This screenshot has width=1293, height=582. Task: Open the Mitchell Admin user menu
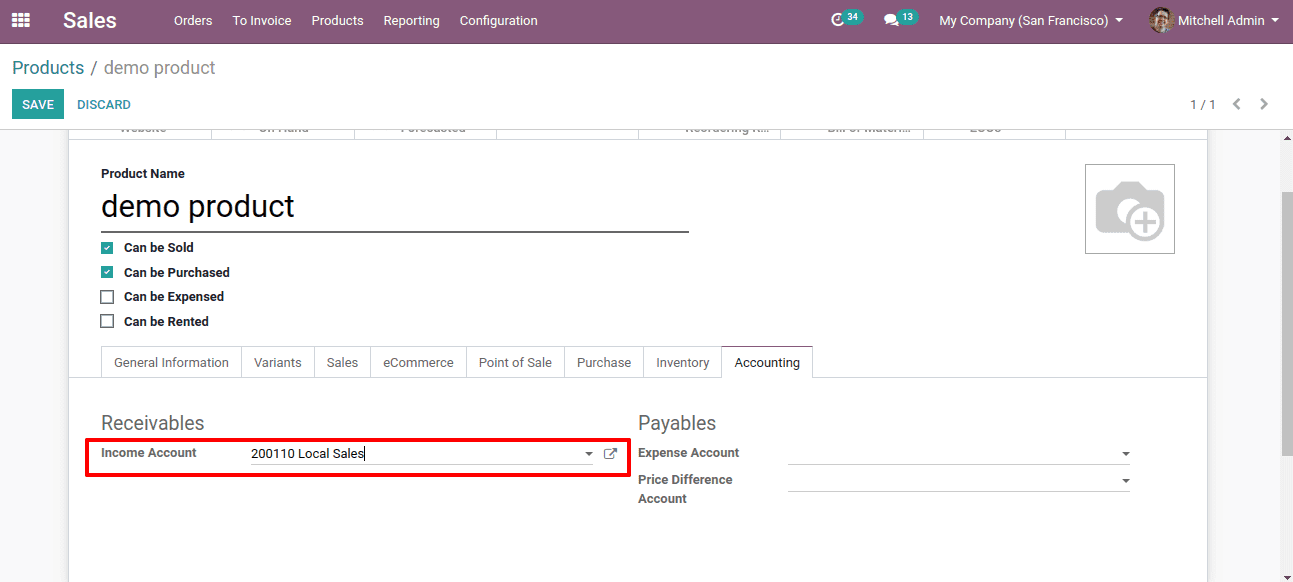point(1215,20)
